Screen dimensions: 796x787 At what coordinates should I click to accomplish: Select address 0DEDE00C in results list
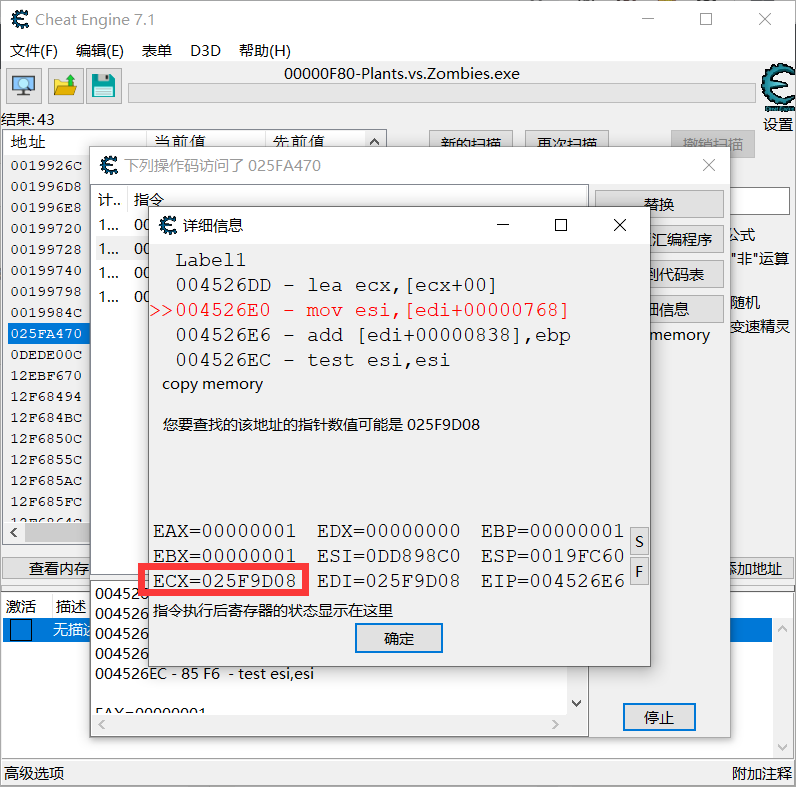[x=46, y=354]
